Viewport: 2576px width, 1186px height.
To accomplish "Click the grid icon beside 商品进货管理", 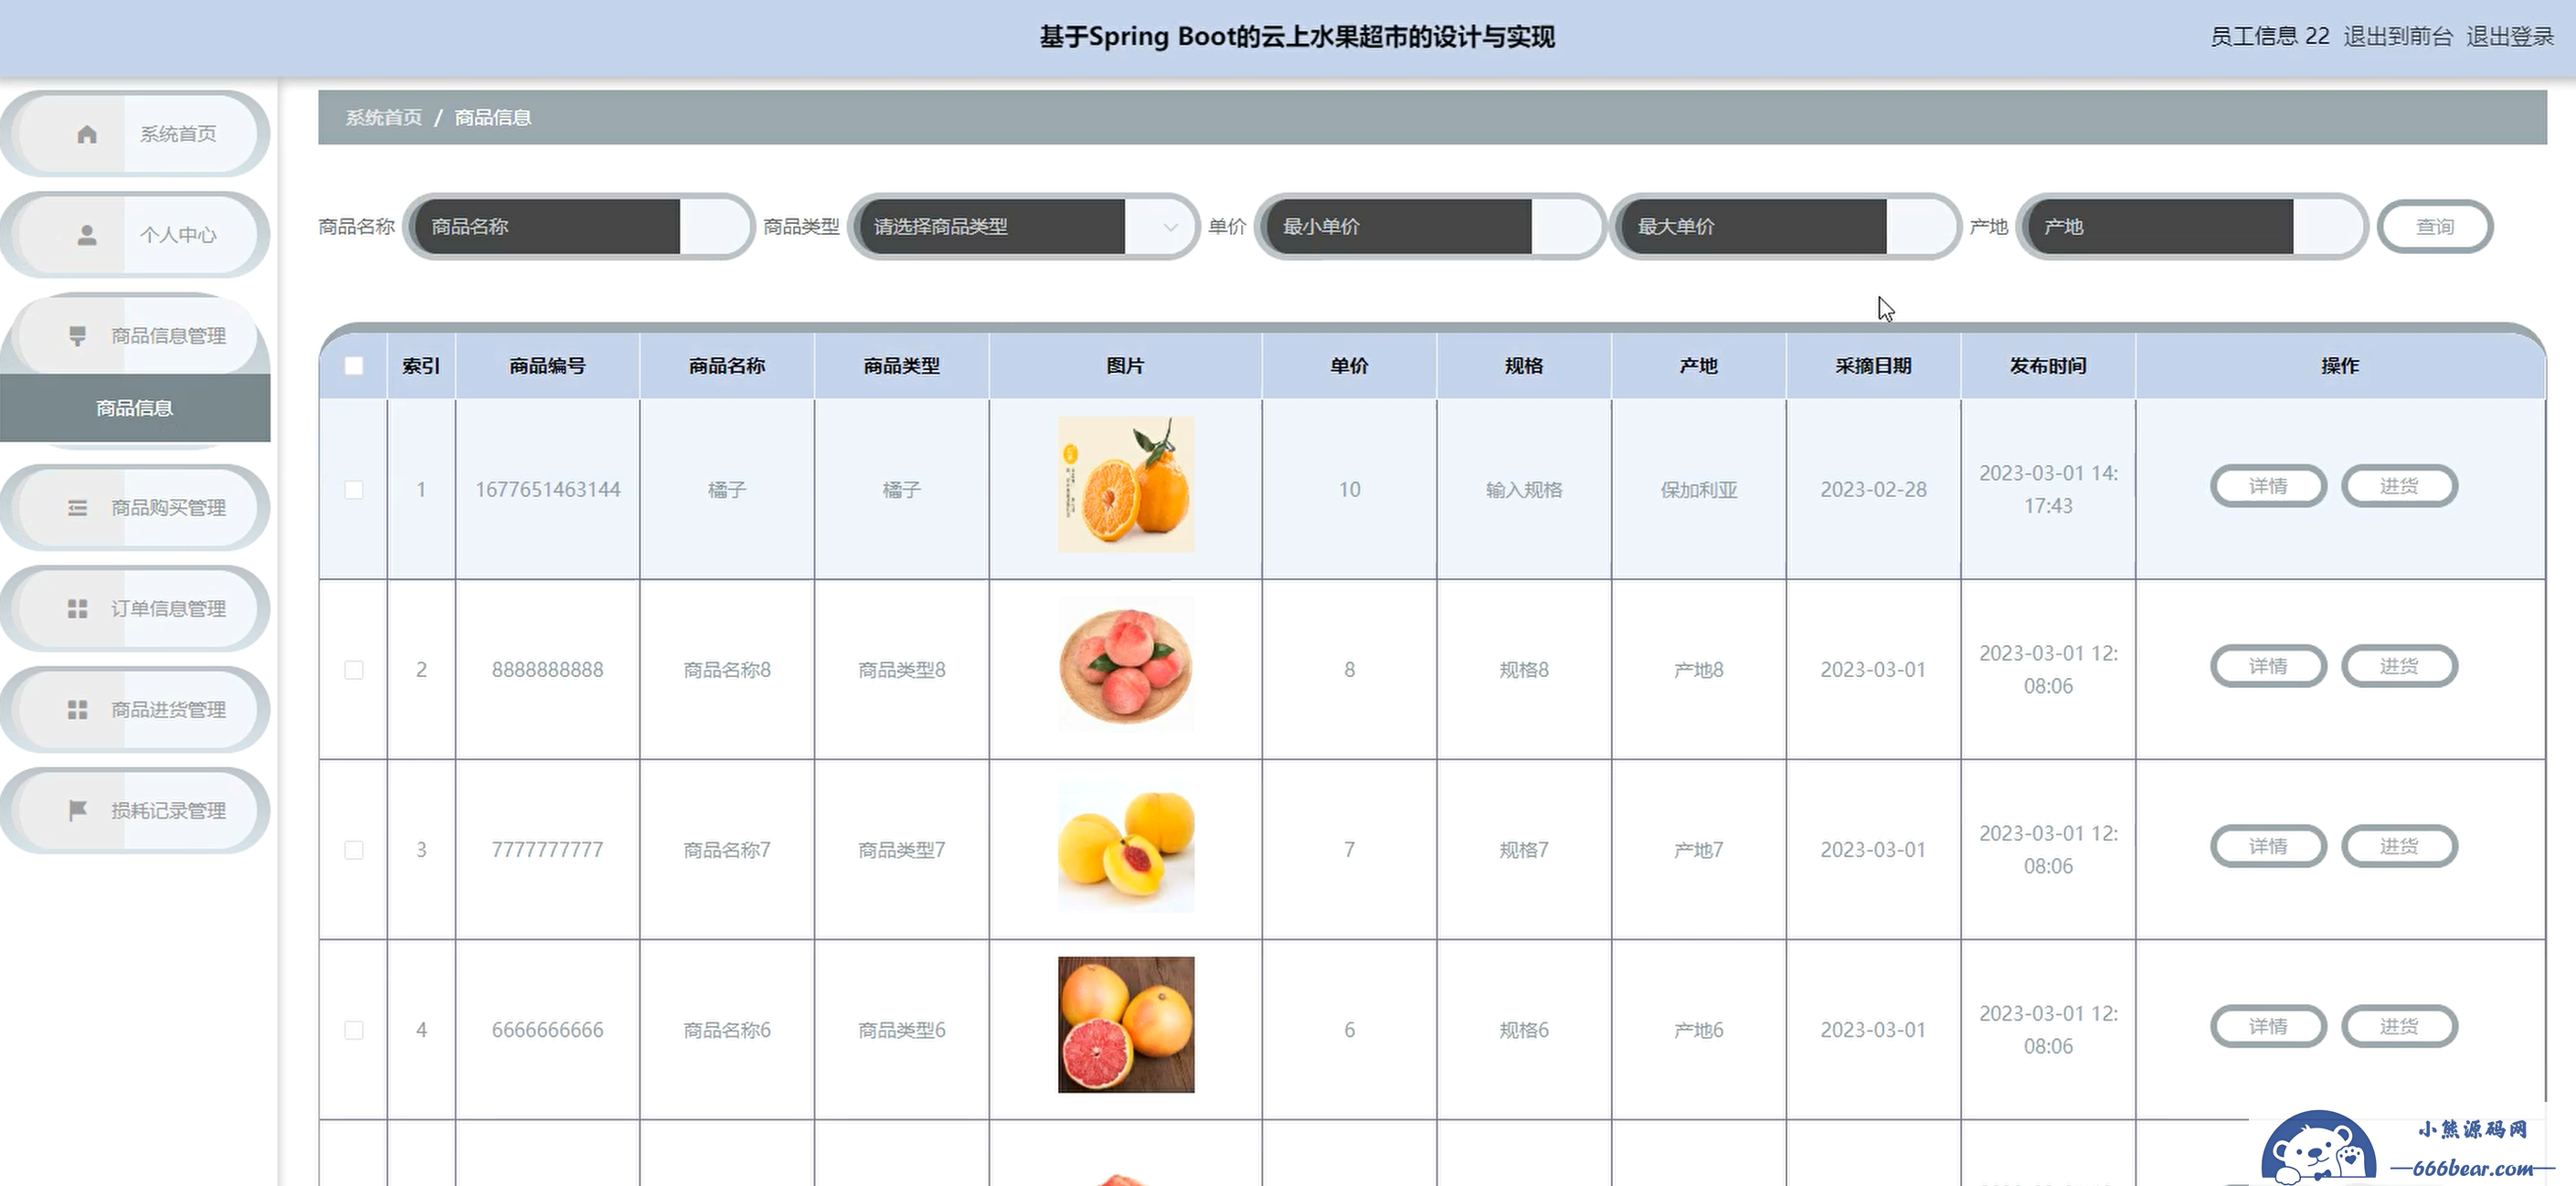I will click(x=77, y=710).
